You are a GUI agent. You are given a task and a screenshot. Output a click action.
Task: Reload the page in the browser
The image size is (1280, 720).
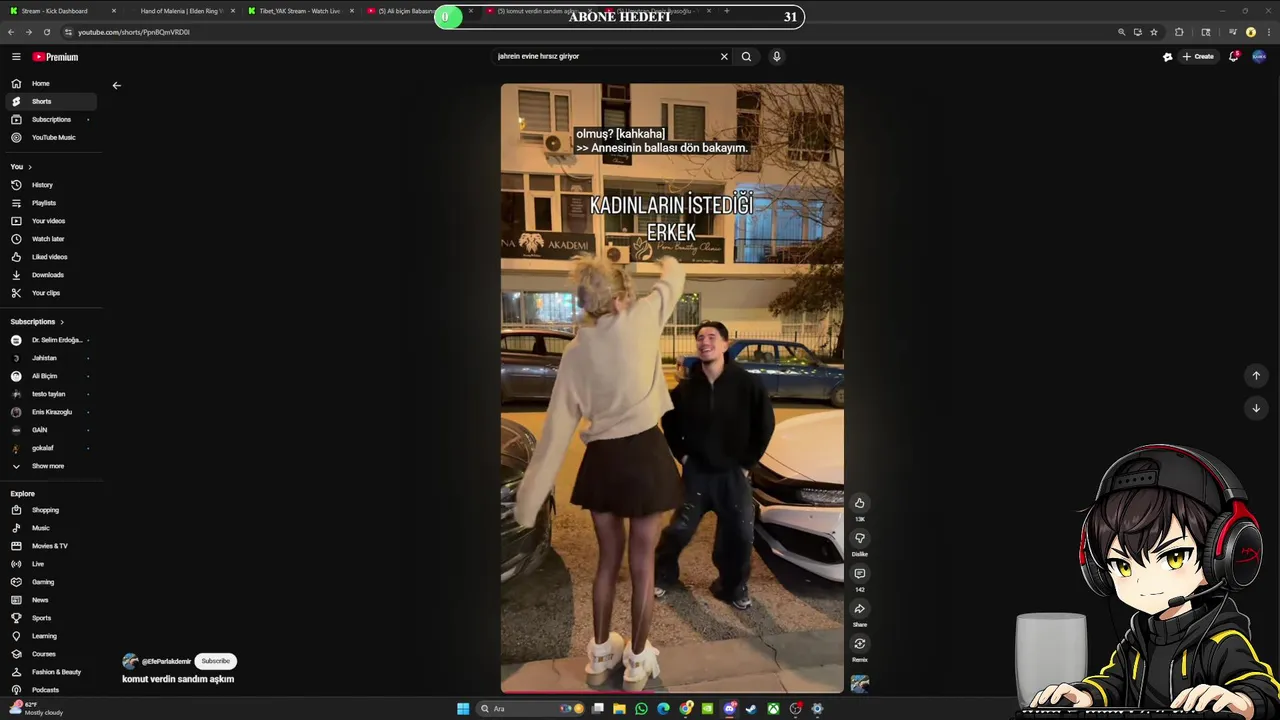click(46, 32)
